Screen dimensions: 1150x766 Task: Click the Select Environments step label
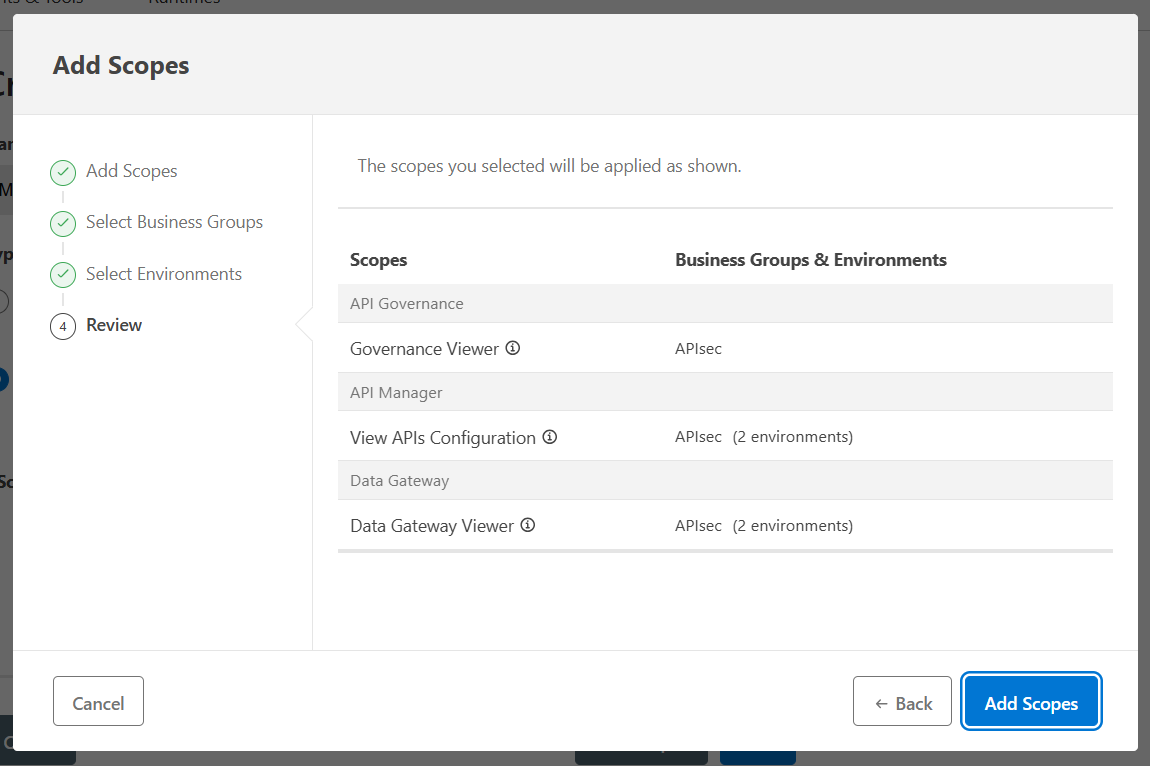[163, 273]
